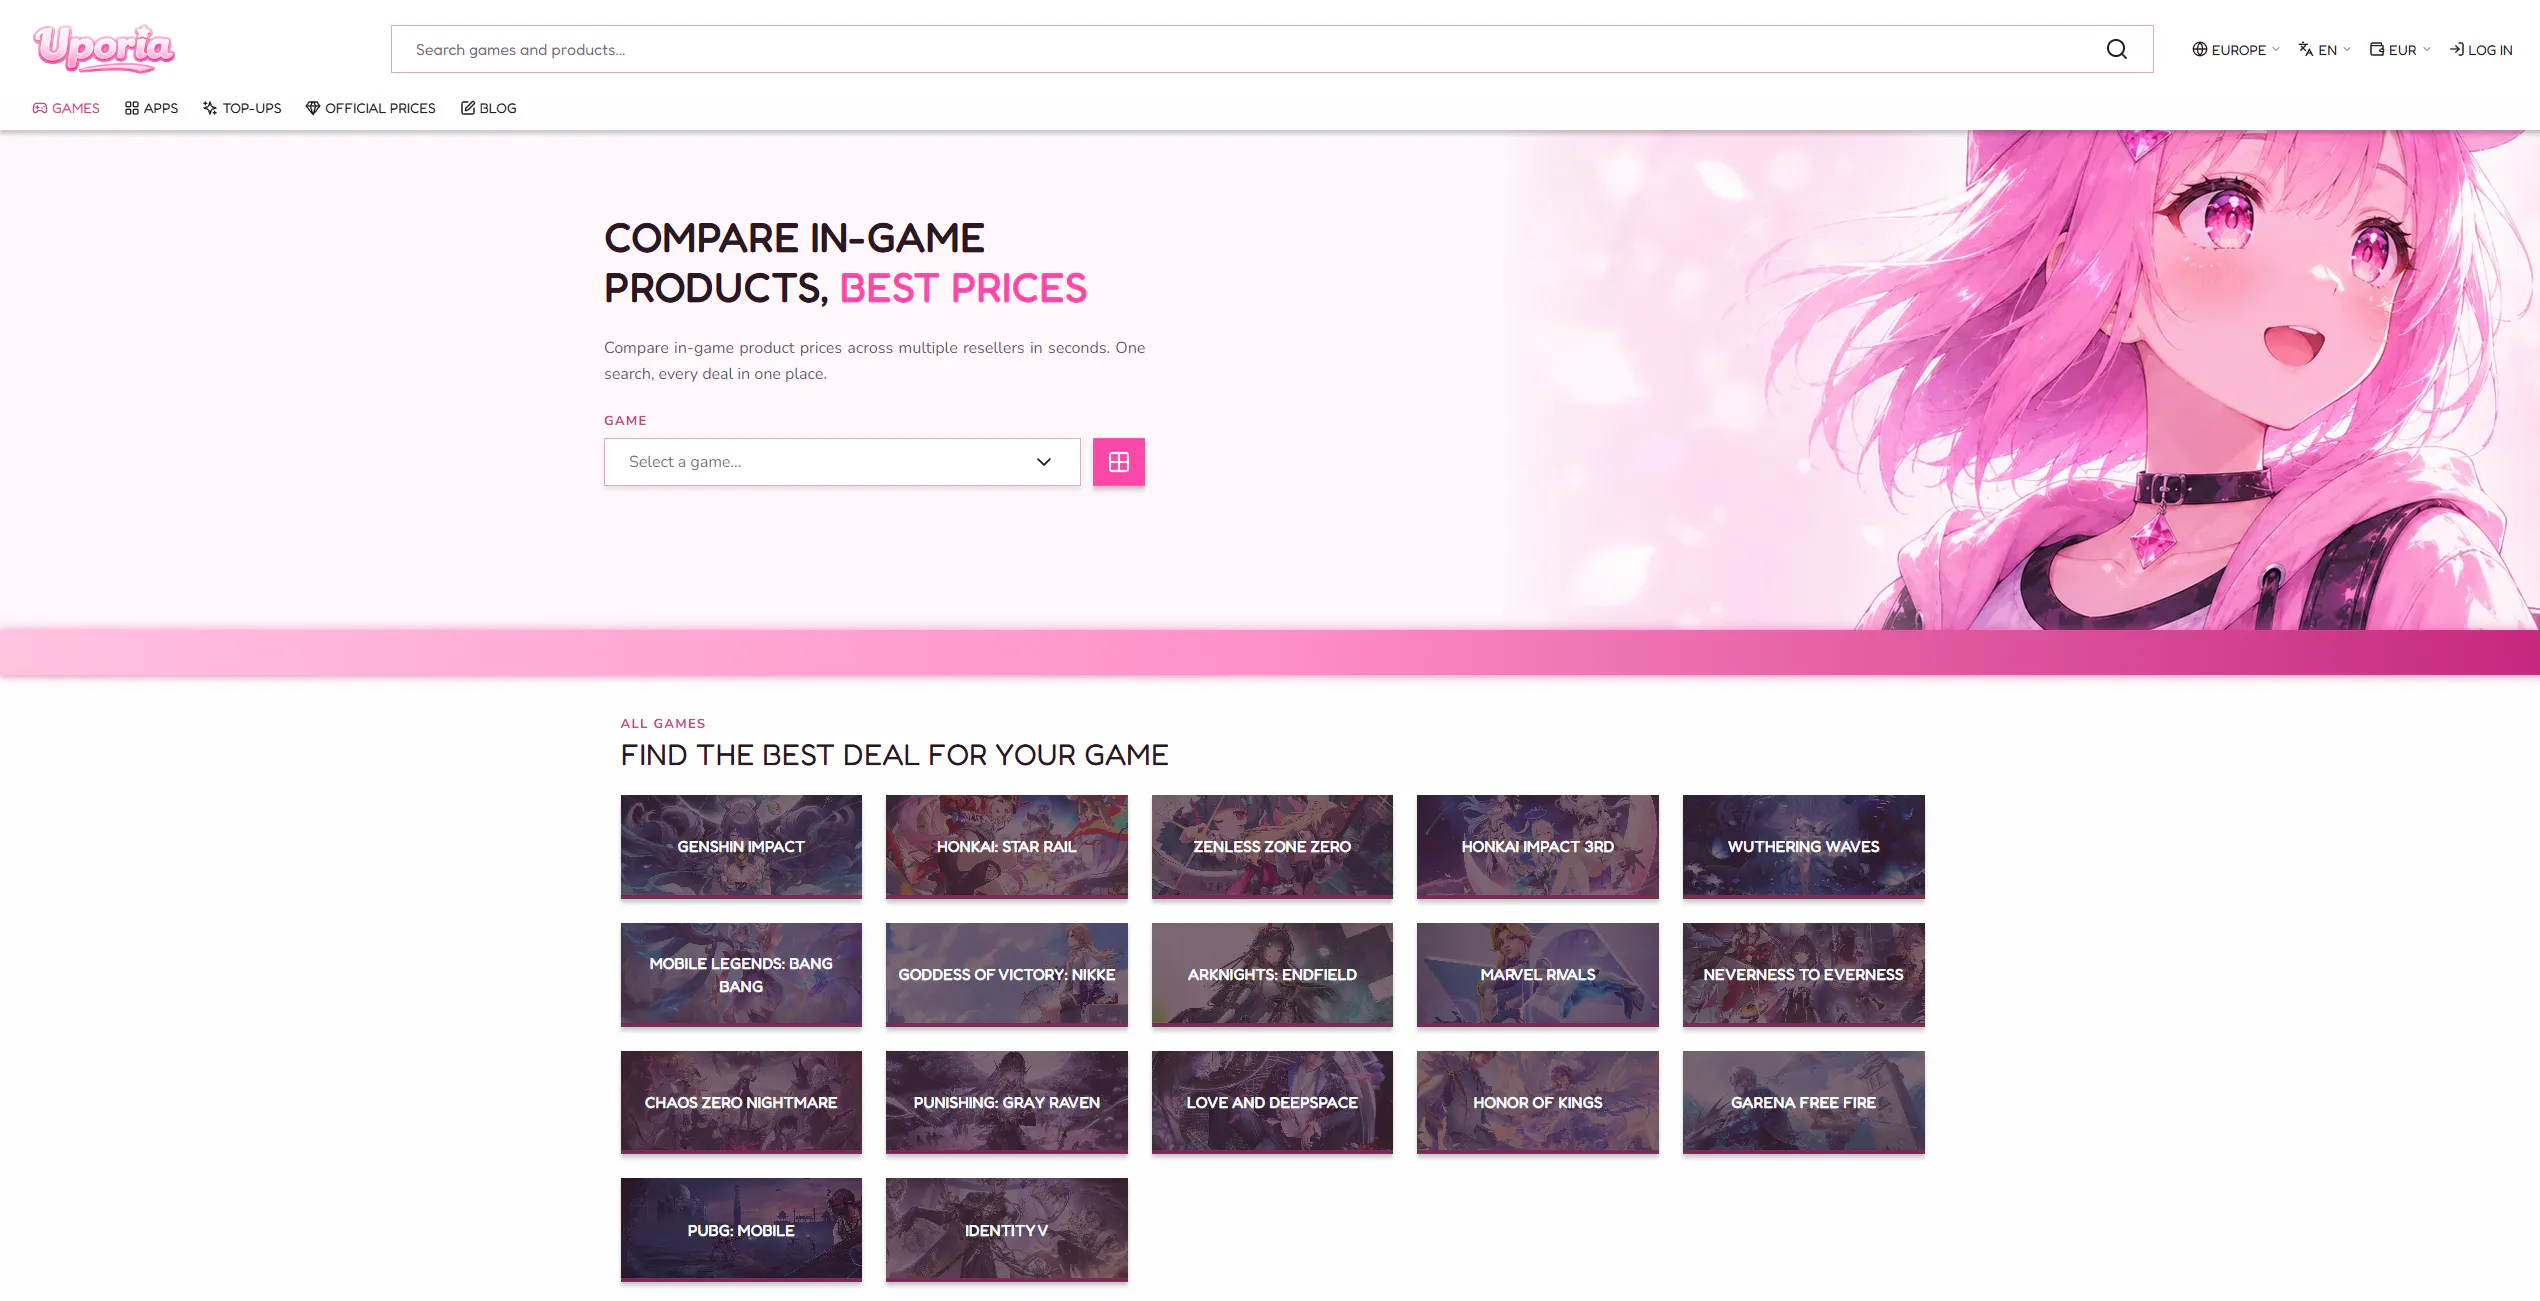This screenshot has width=2540, height=1301.
Task: Click the magnifier search icon
Action: coord(2116,49)
